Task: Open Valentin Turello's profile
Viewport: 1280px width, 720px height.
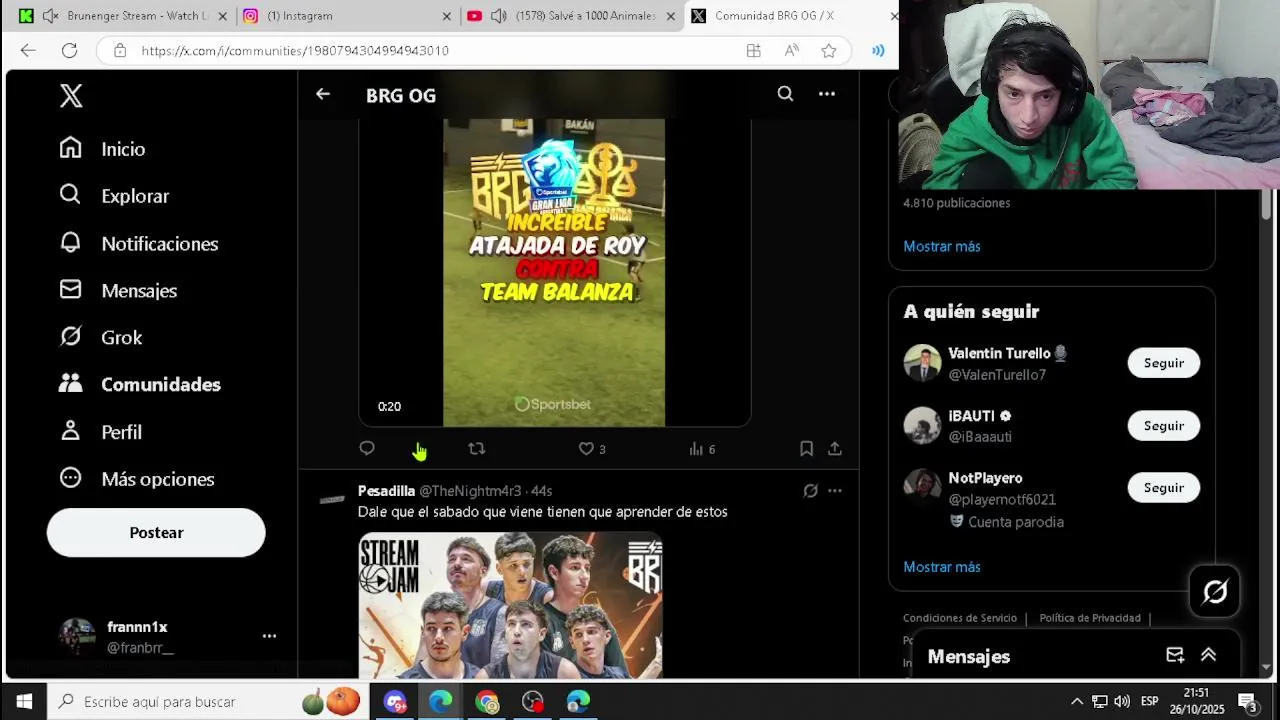Action: click(999, 353)
